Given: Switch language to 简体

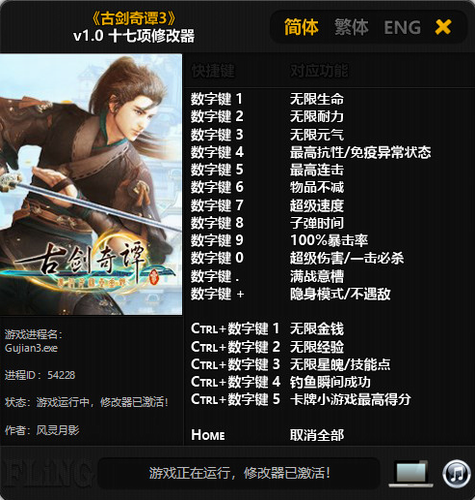Looking at the screenshot, I should coord(301,27).
